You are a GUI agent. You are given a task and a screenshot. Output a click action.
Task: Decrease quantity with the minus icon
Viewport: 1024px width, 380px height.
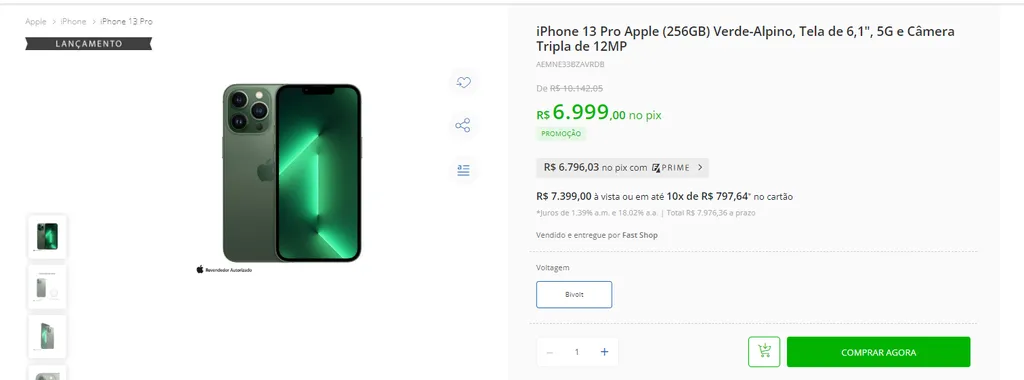[550, 353]
